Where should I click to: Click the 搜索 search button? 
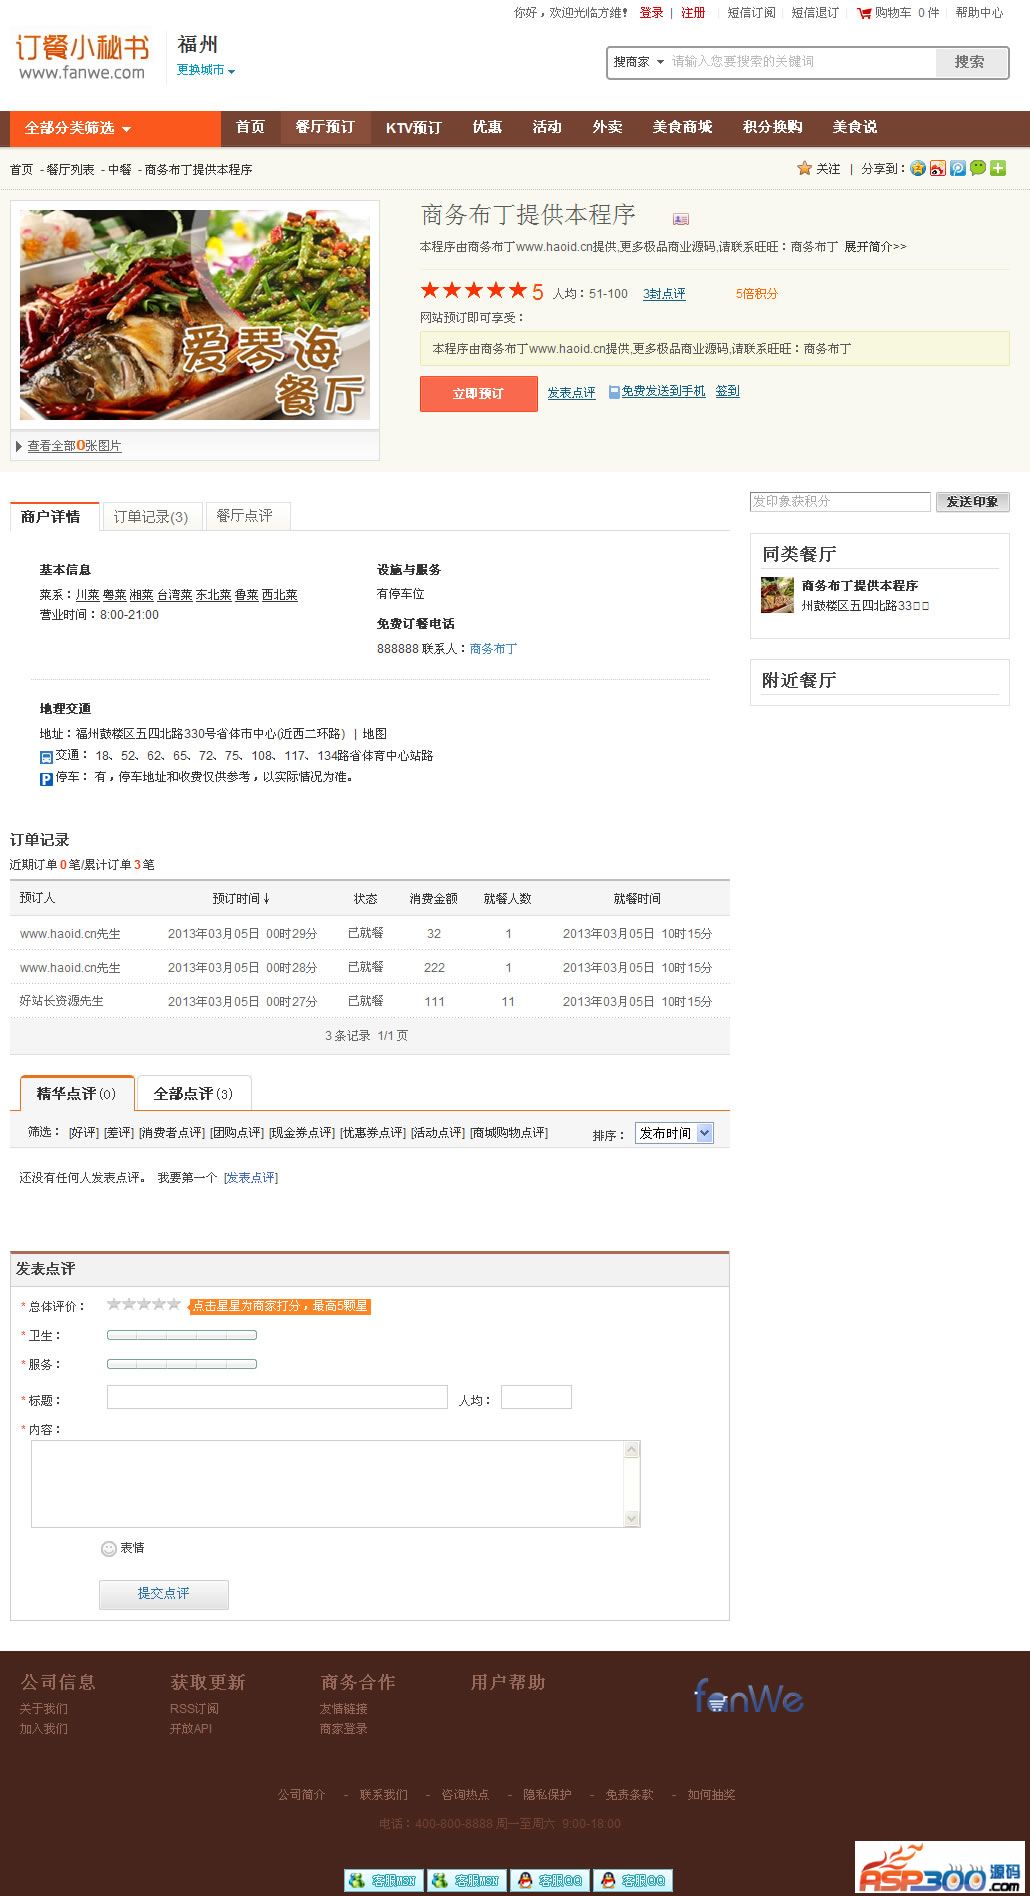[970, 62]
